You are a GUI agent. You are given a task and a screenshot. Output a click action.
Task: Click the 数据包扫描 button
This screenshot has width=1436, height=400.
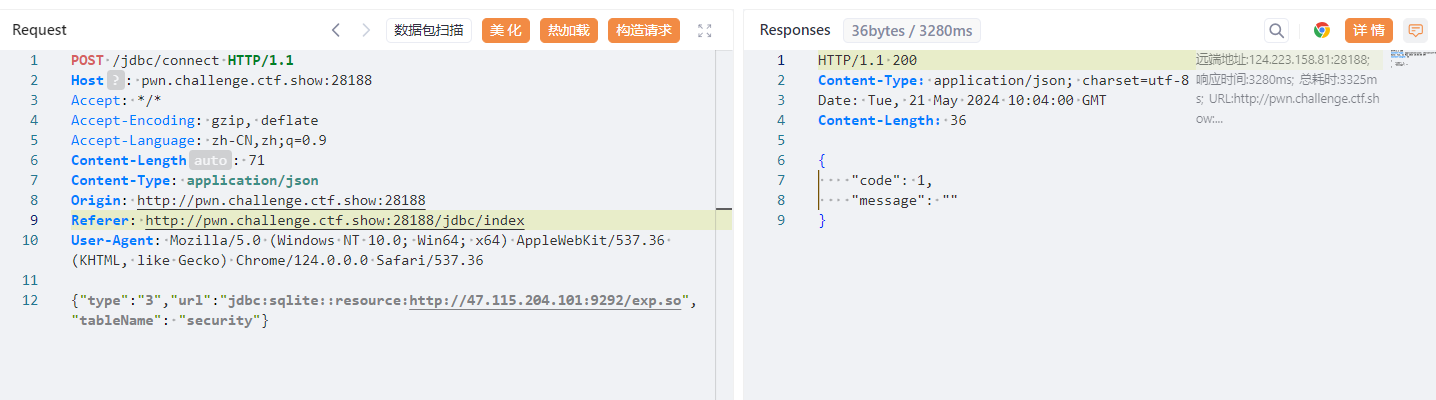pyautogui.click(x=429, y=30)
